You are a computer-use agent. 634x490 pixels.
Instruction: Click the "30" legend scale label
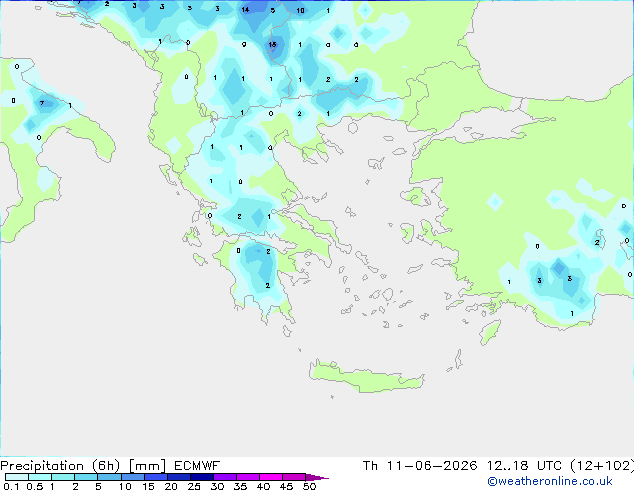tap(218, 486)
